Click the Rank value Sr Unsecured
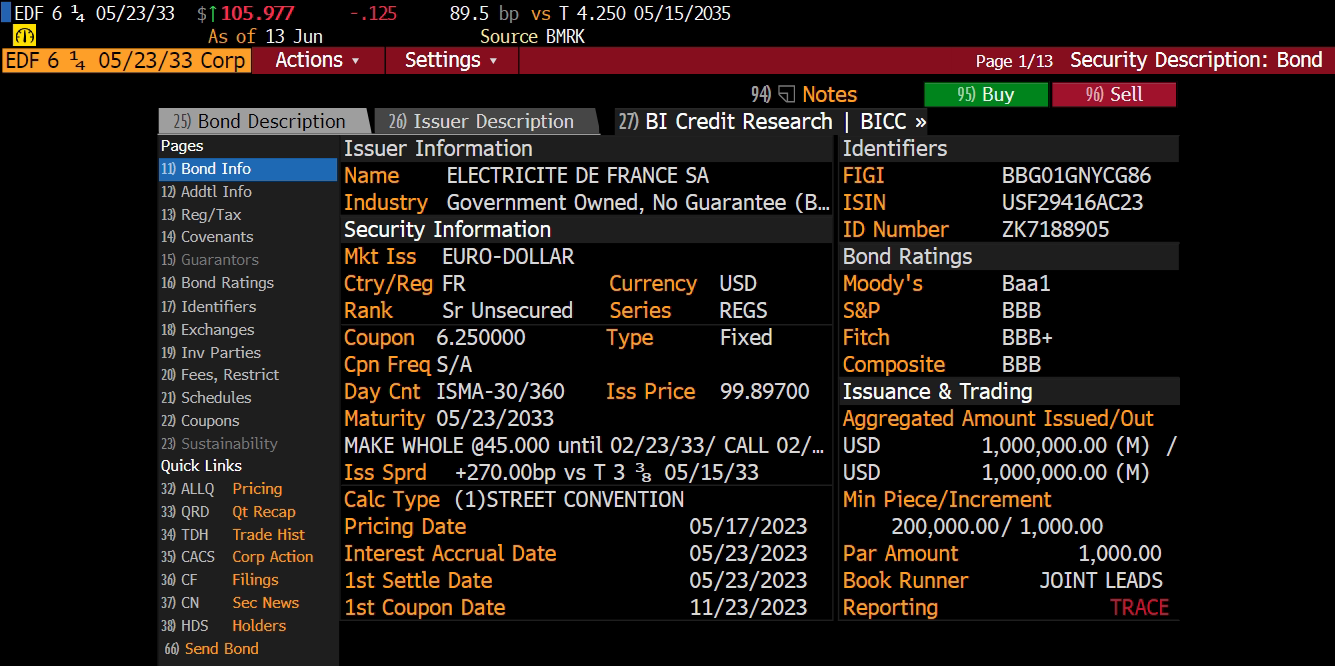 click(x=507, y=311)
